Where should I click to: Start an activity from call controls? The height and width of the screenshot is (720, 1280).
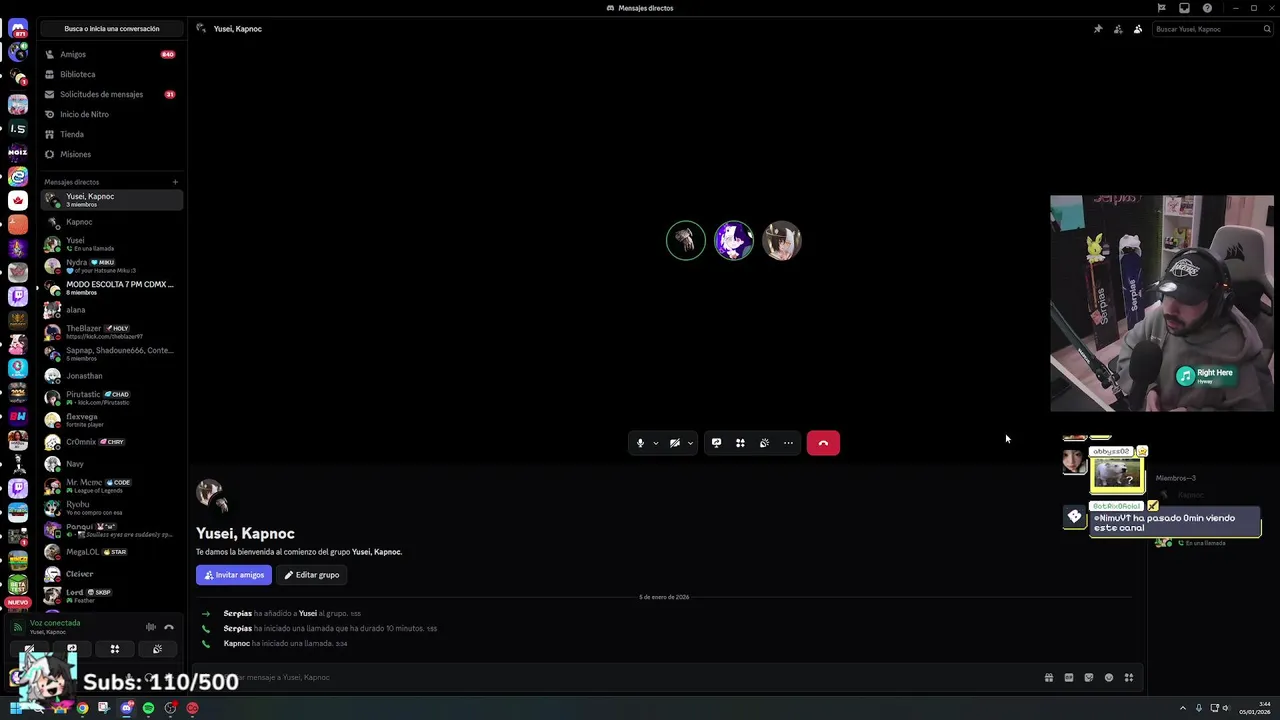point(740,443)
